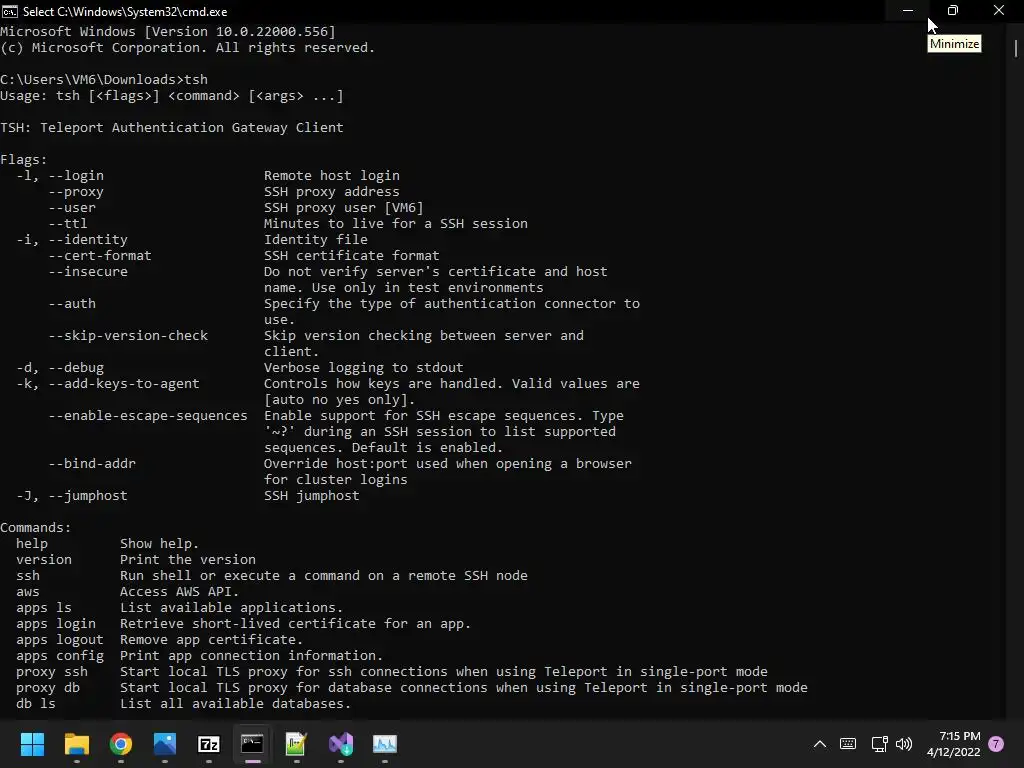
Task: Click the '--bind-addr' flag
Action: point(92,464)
